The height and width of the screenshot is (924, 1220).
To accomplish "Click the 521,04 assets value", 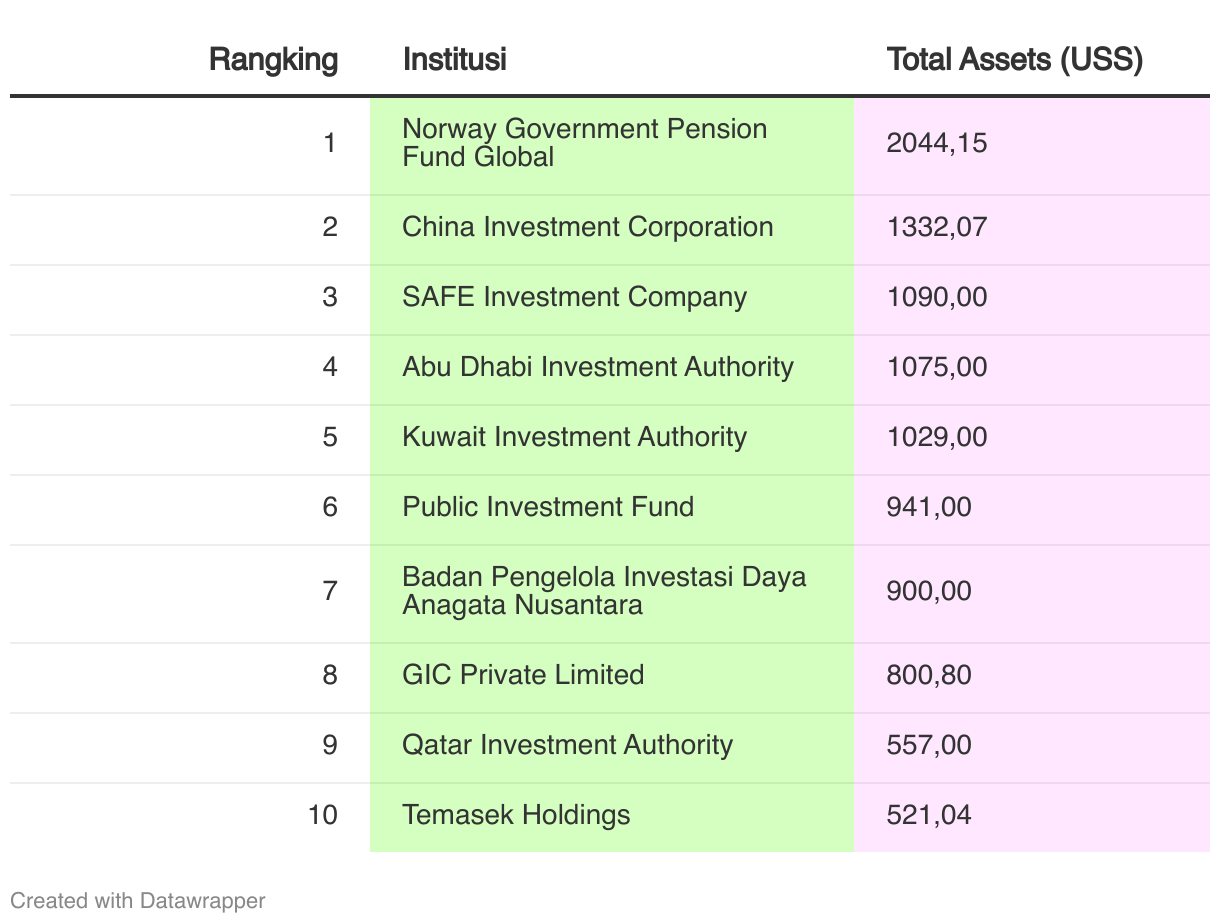I will point(928,815).
